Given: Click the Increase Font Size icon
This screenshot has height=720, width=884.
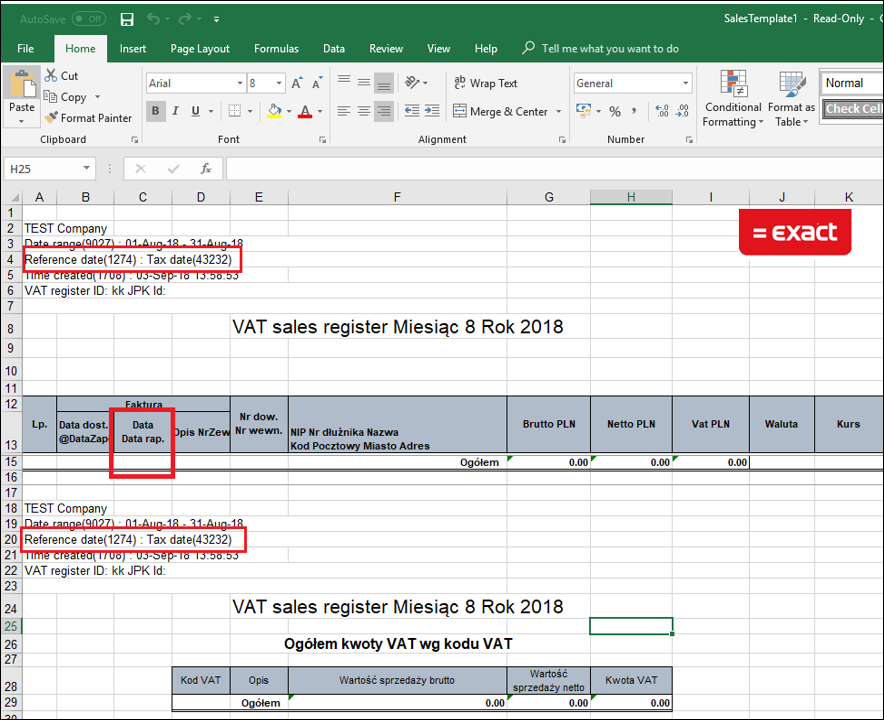Looking at the screenshot, I should (298, 84).
